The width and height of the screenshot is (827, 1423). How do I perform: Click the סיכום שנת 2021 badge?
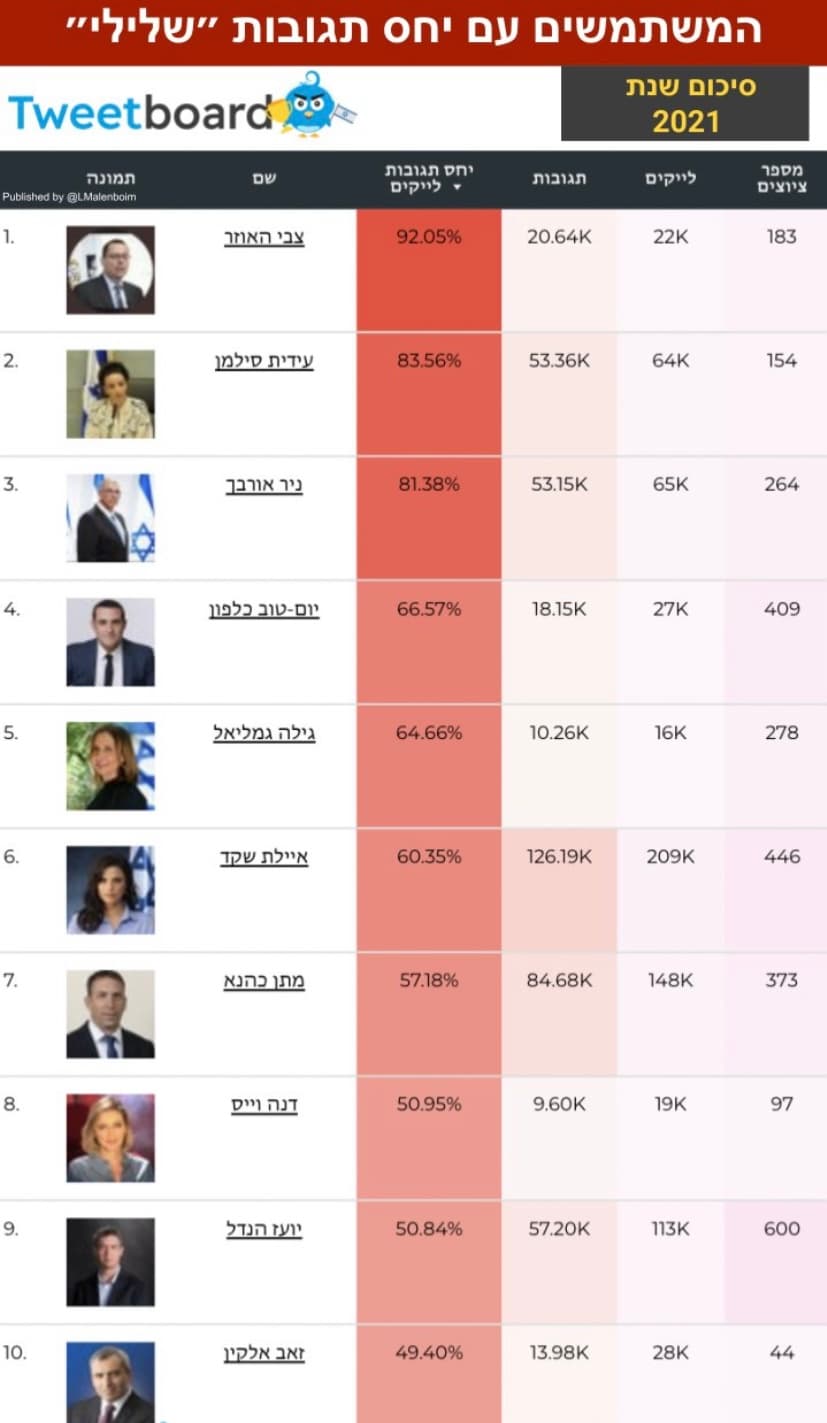(685, 104)
